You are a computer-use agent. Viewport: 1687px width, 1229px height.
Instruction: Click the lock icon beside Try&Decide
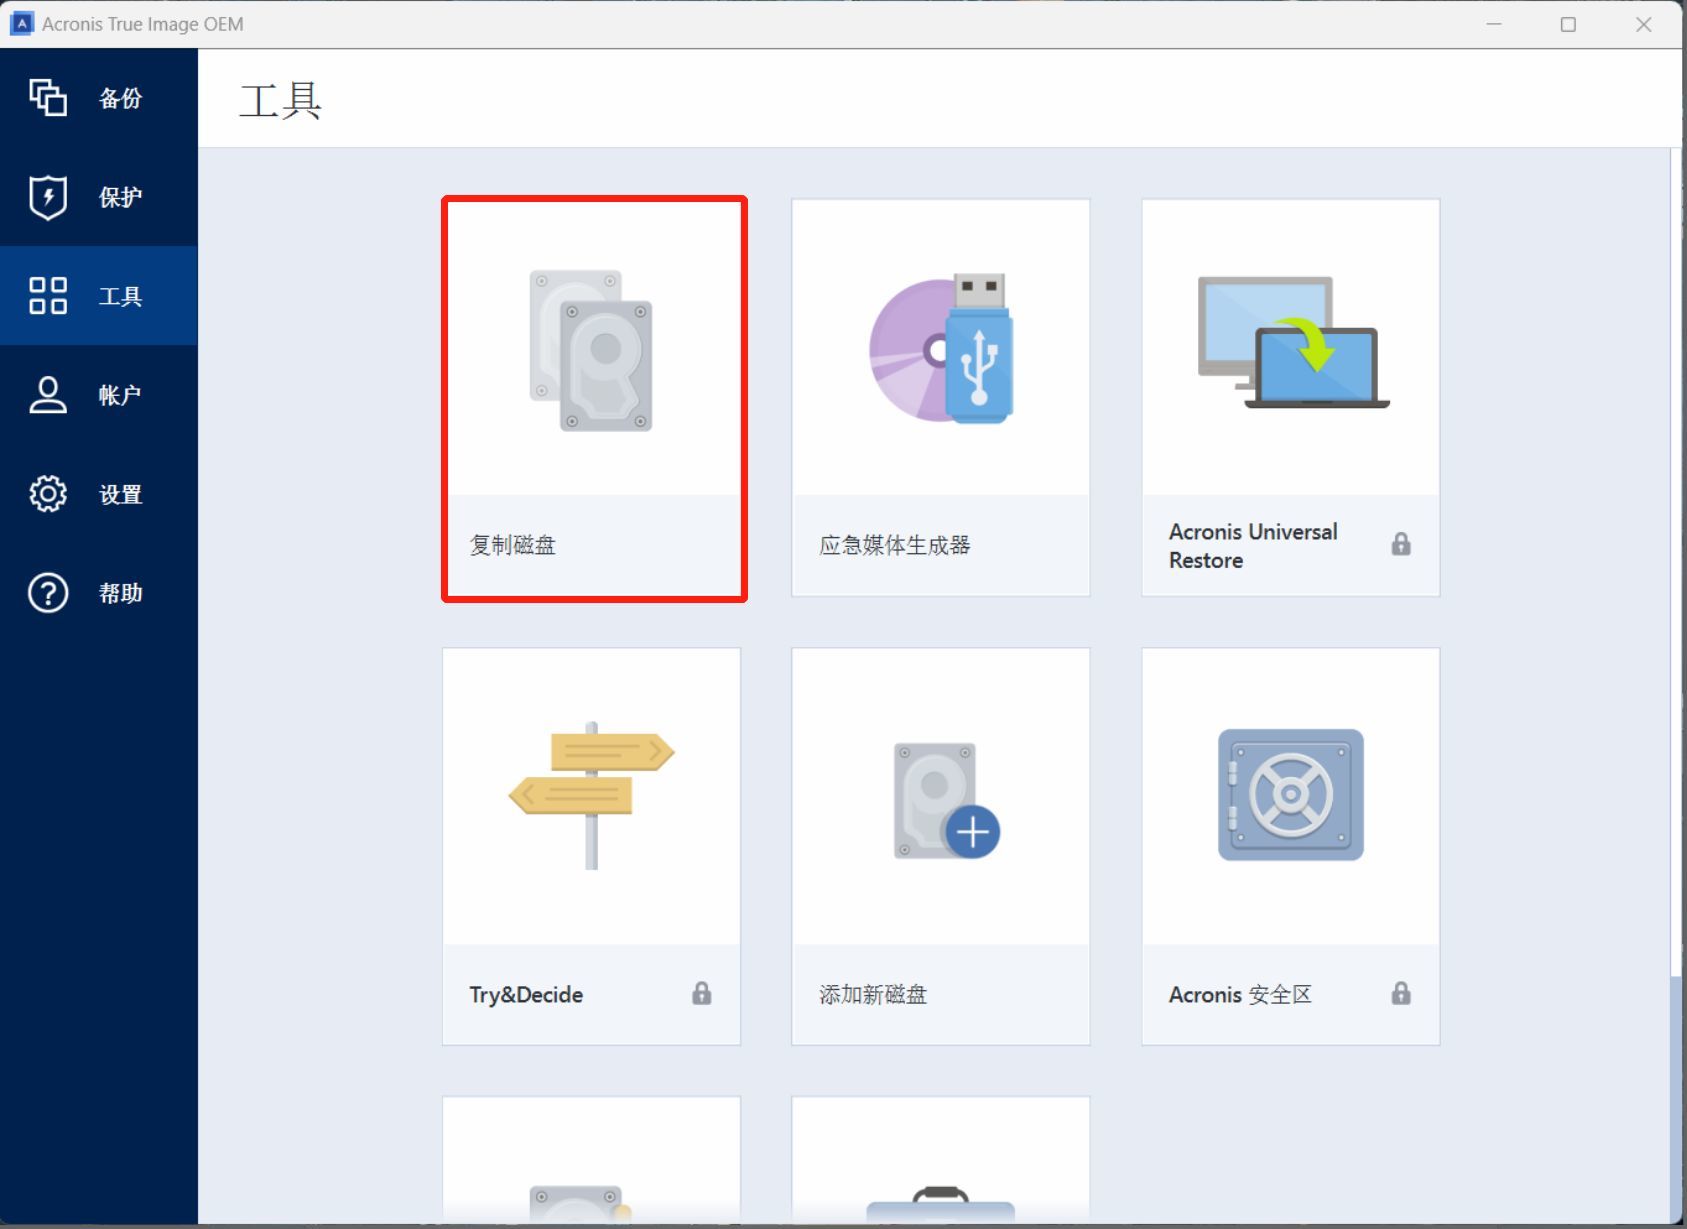pos(702,992)
